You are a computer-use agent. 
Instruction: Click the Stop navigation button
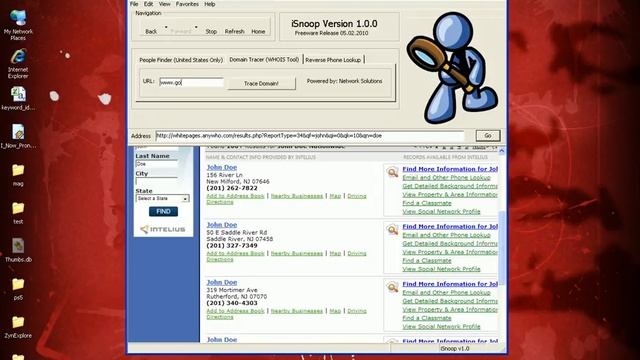point(211,31)
